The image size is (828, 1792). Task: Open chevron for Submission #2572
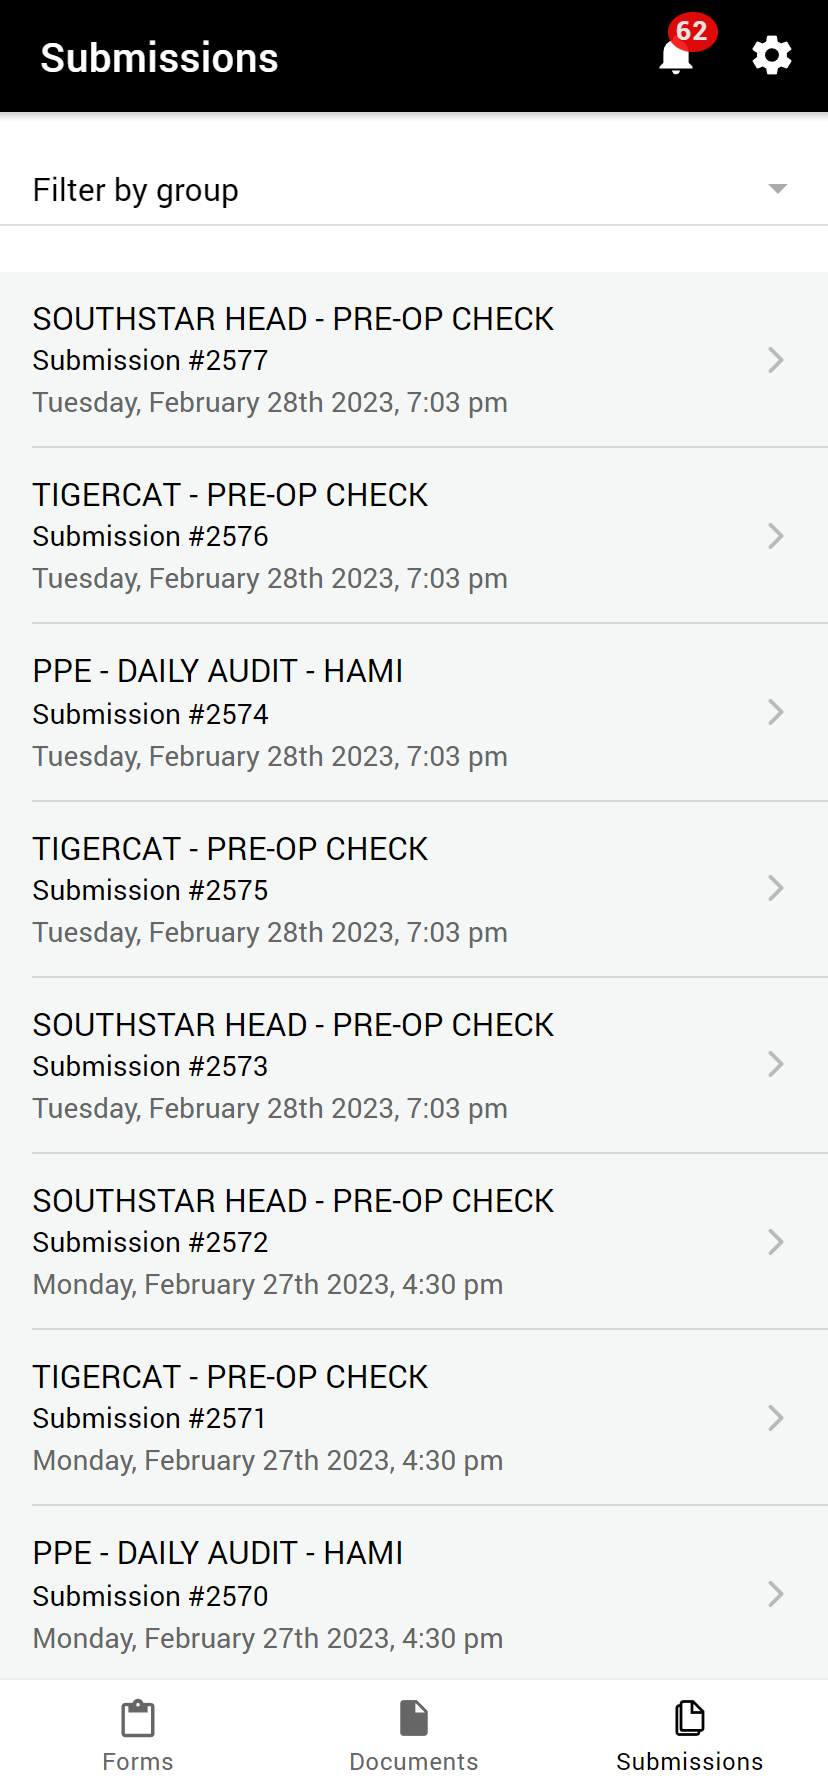click(776, 1242)
